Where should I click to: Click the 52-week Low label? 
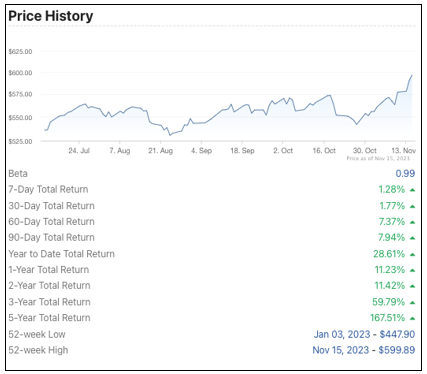tap(37, 334)
